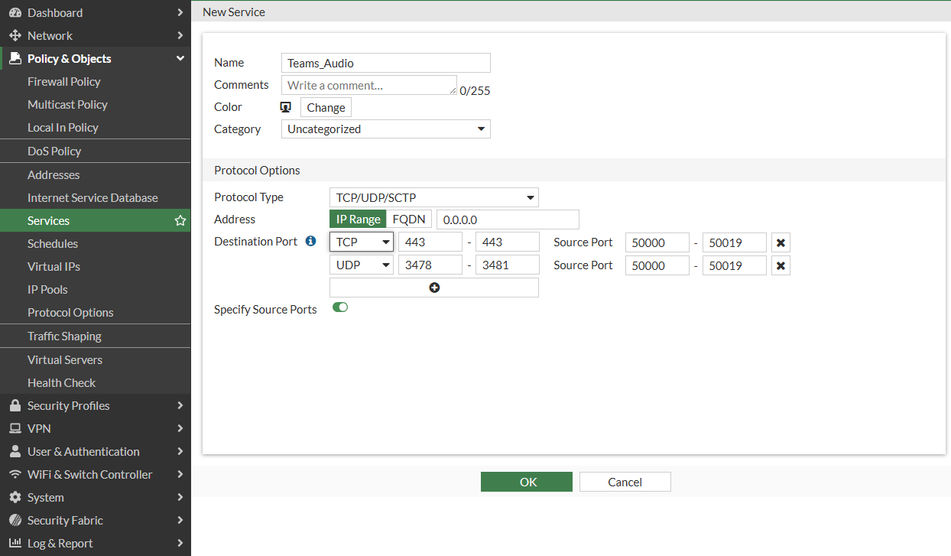Disable the Specify Source Ports toggle
Image resolution: width=951 pixels, height=556 pixels.
340,308
